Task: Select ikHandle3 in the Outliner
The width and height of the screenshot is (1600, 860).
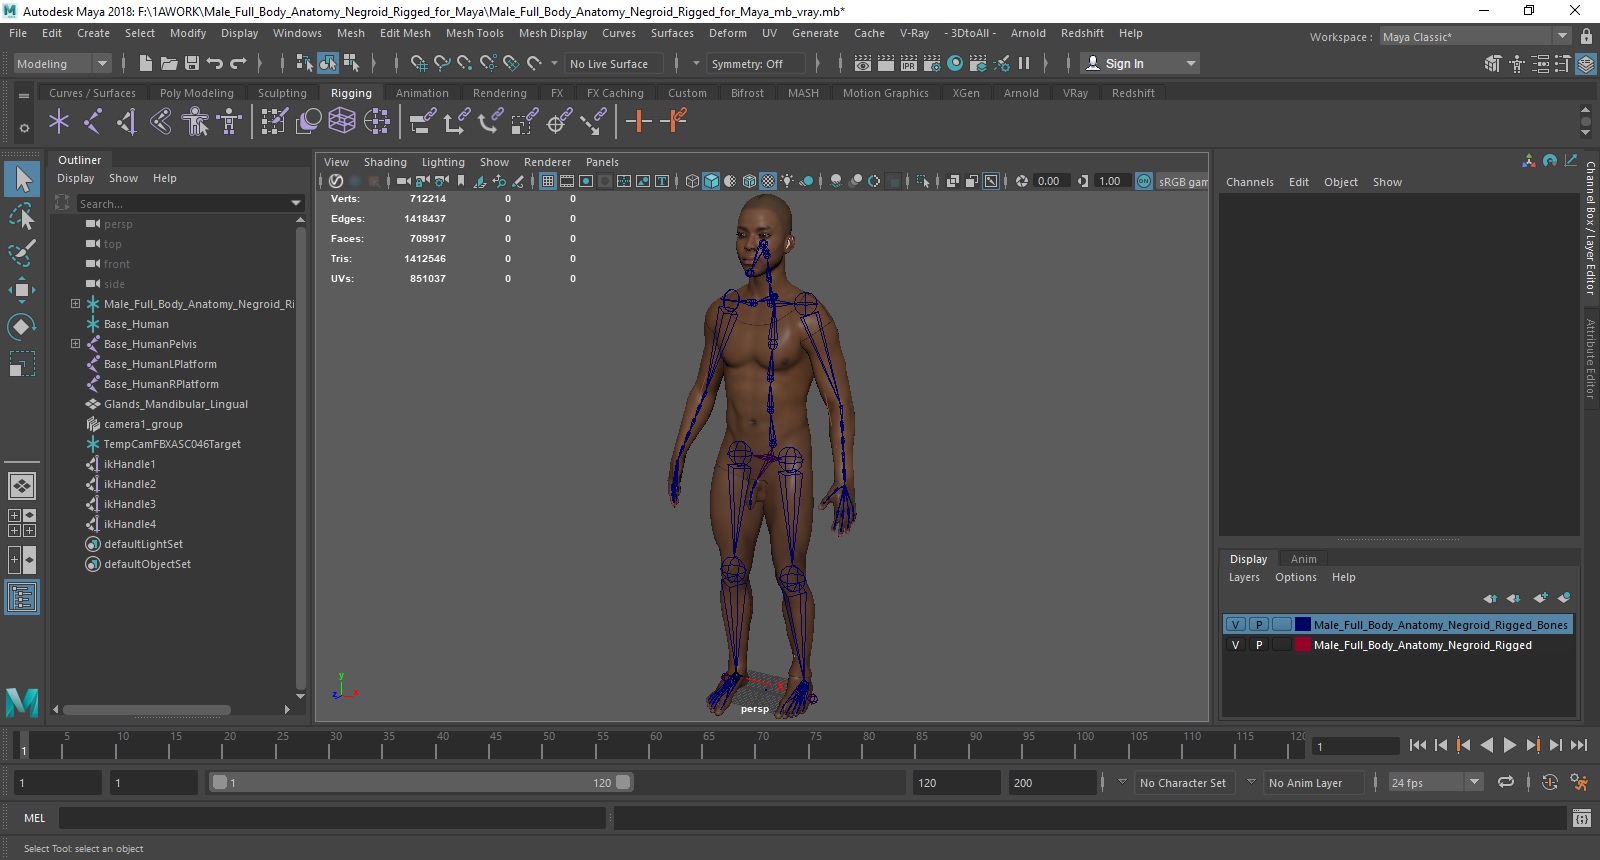Action: click(x=130, y=503)
